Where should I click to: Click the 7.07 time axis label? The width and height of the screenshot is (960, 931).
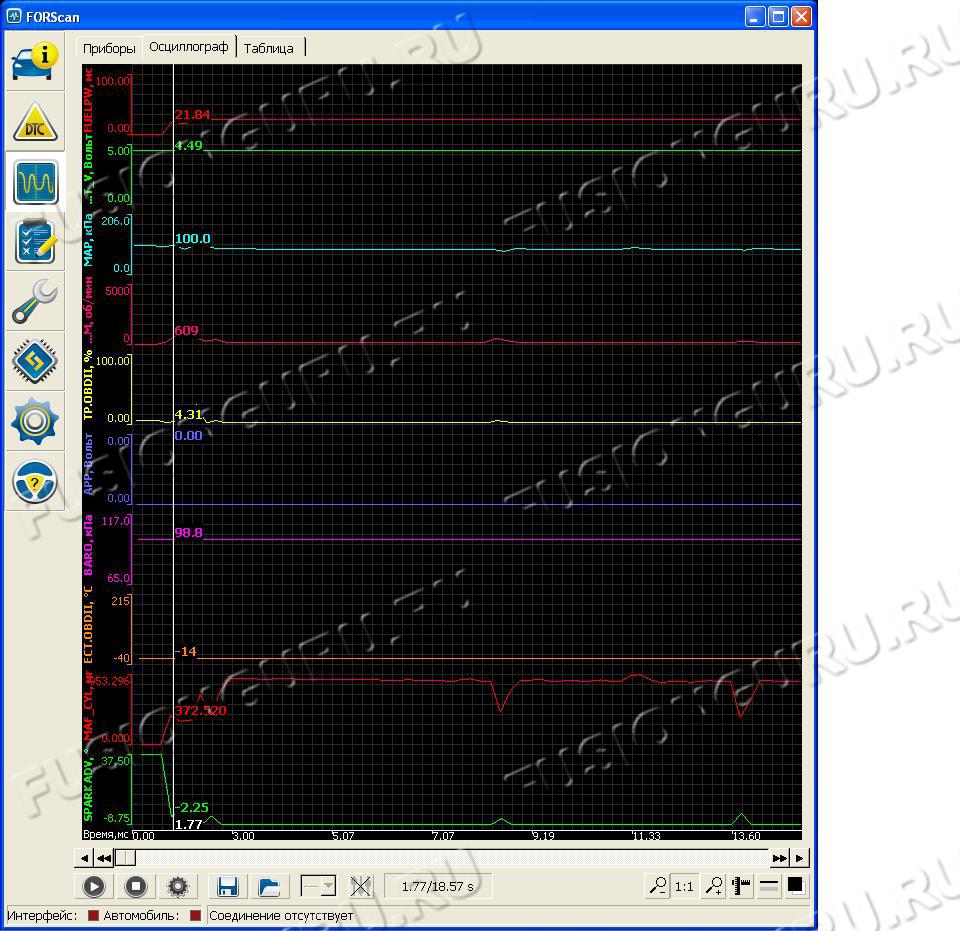pos(443,836)
